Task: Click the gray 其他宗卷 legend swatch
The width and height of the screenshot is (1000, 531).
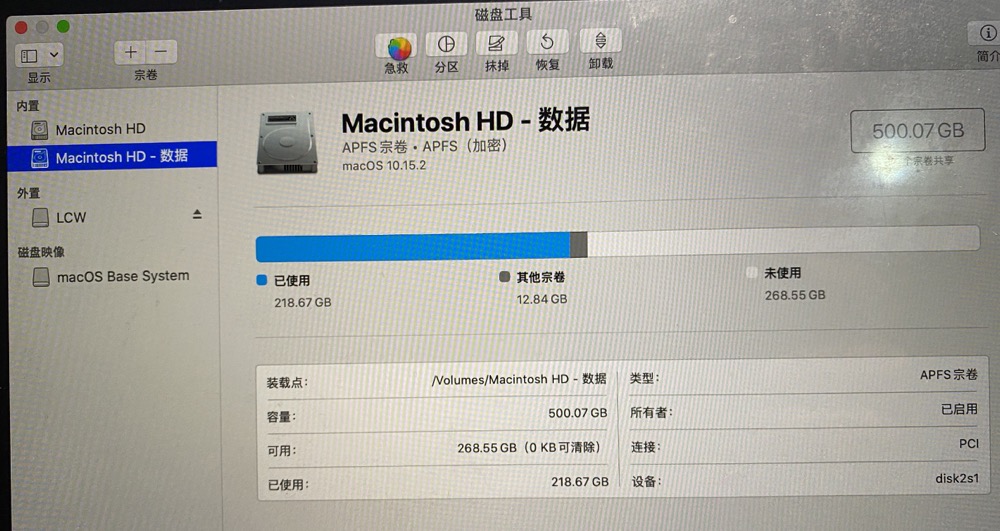Action: [x=504, y=277]
